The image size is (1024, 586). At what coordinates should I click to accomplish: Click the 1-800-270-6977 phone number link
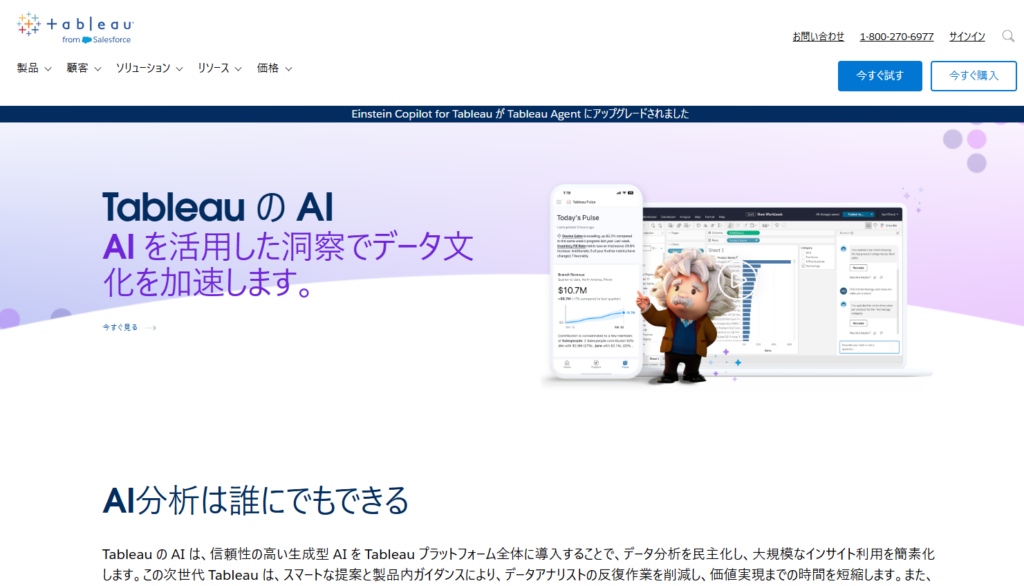coord(896,36)
